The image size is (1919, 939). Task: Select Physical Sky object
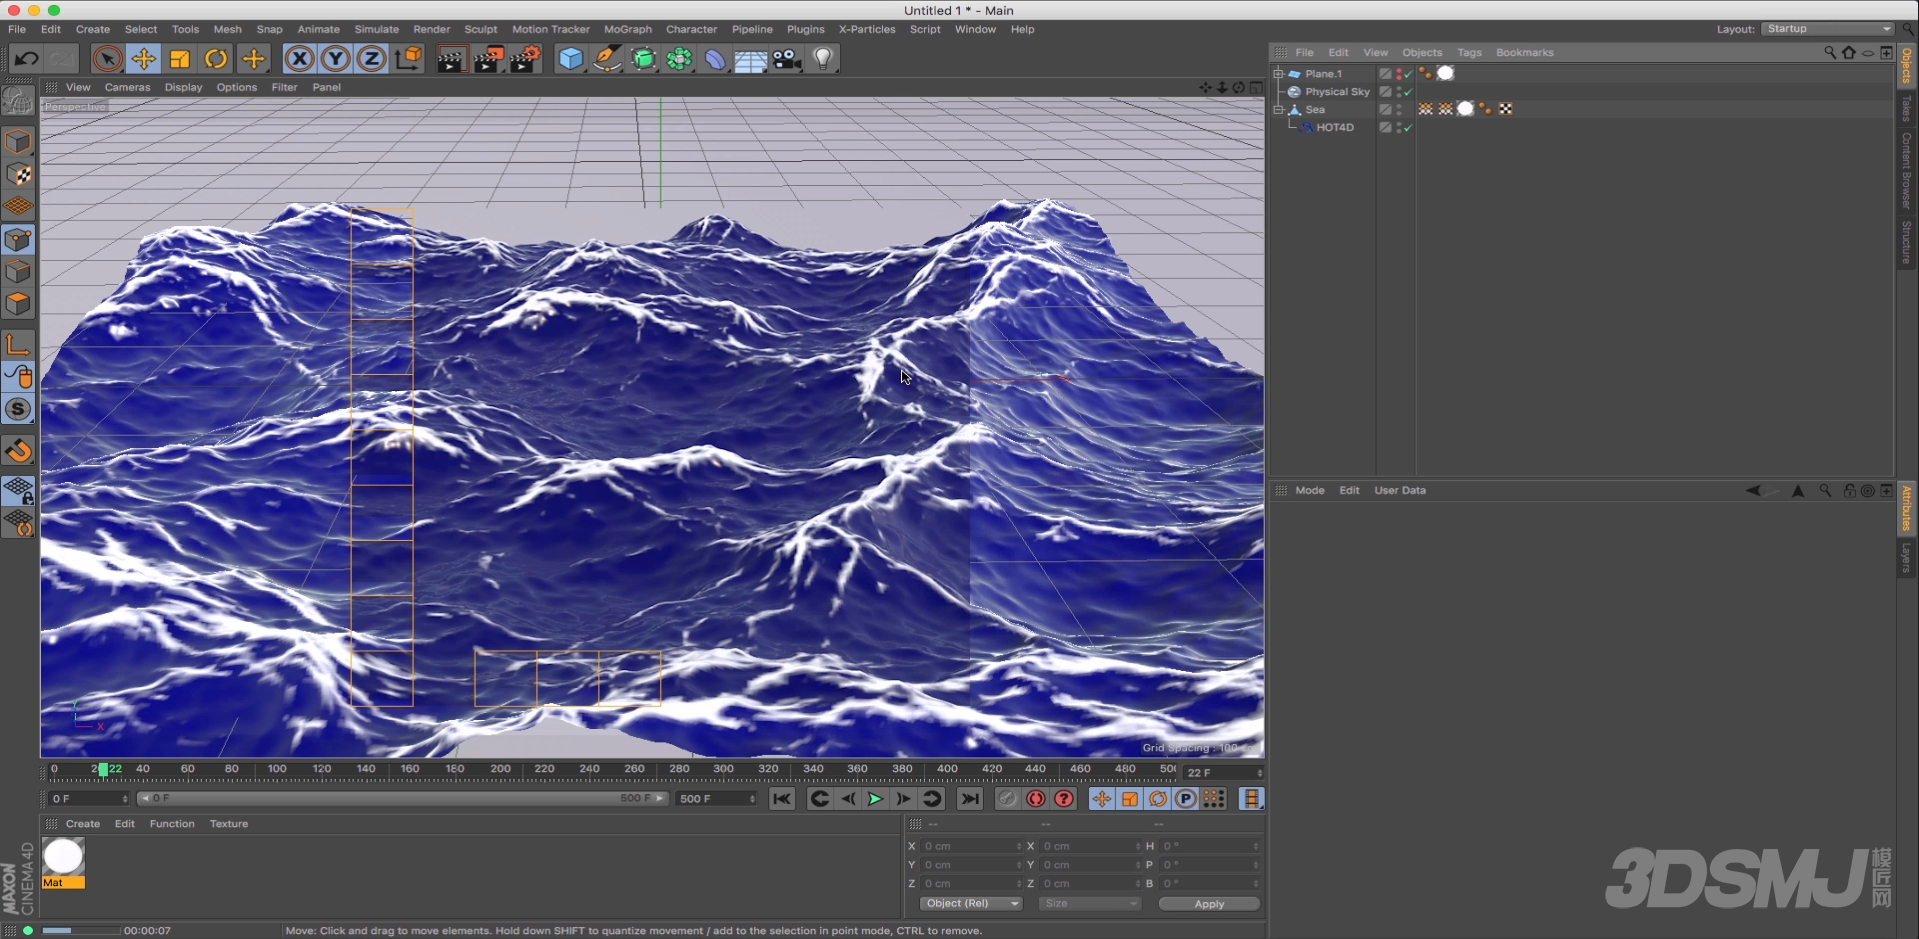pyautogui.click(x=1336, y=91)
